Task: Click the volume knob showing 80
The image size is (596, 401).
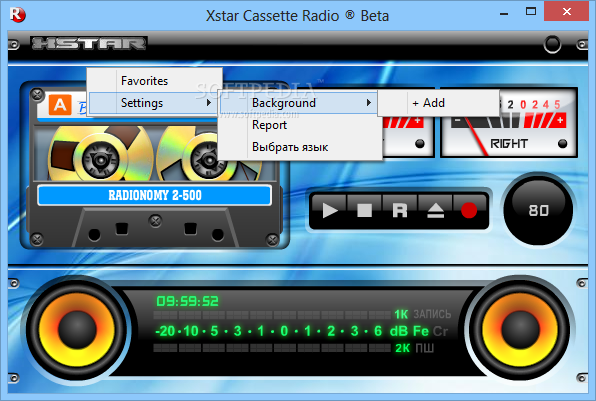Action: click(538, 210)
